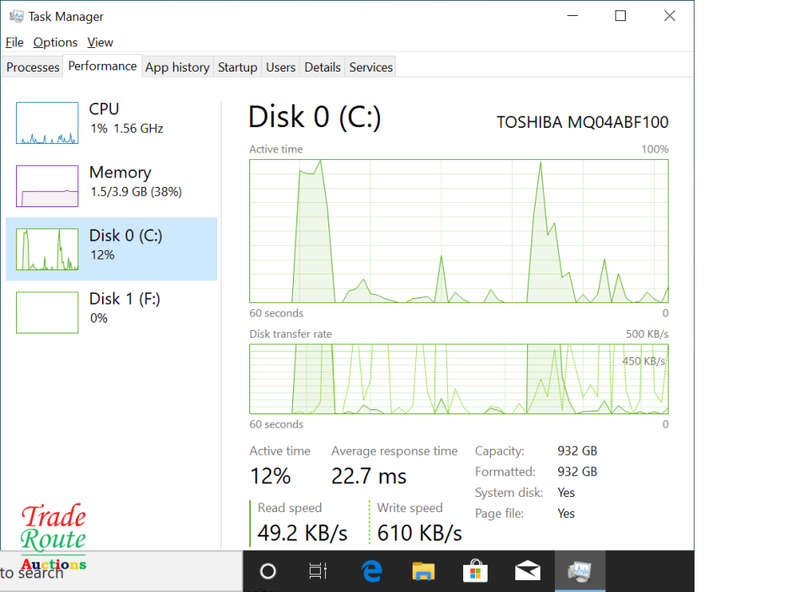Switch to the Processes tab
This screenshot has height=592, width=800.
(33, 67)
